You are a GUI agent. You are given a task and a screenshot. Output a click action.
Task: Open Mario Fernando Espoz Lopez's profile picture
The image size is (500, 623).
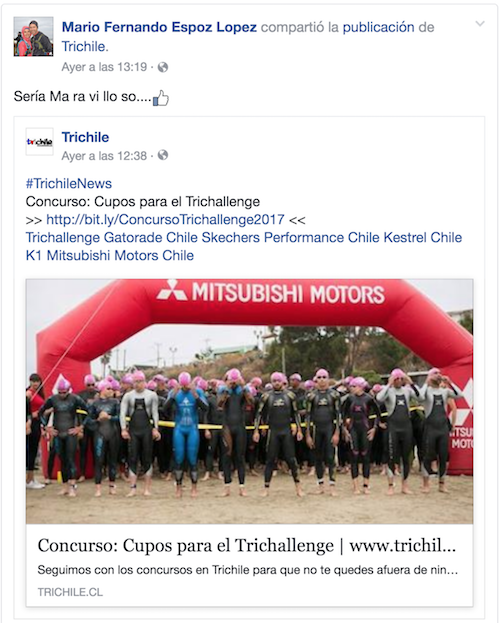tap(33, 36)
